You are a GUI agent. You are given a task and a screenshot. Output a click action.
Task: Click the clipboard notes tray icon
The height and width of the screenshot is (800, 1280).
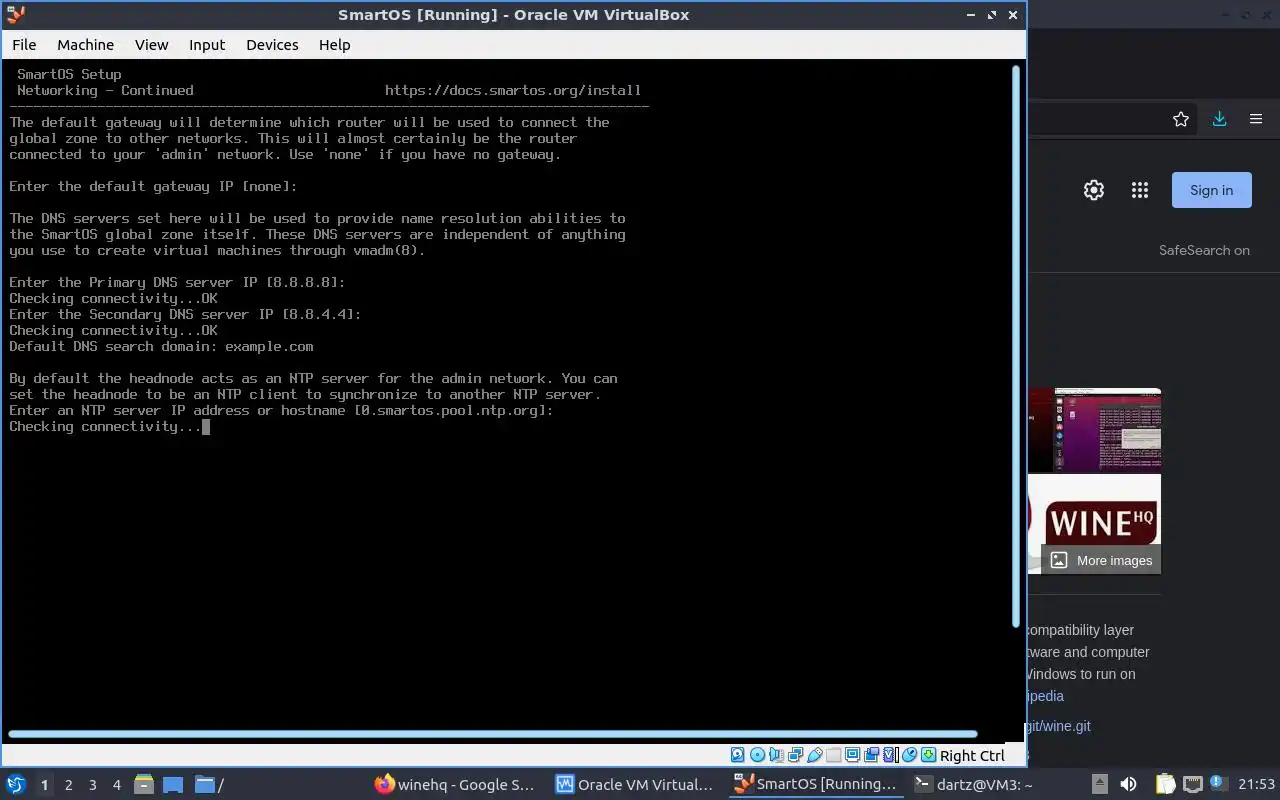[x=1165, y=784]
